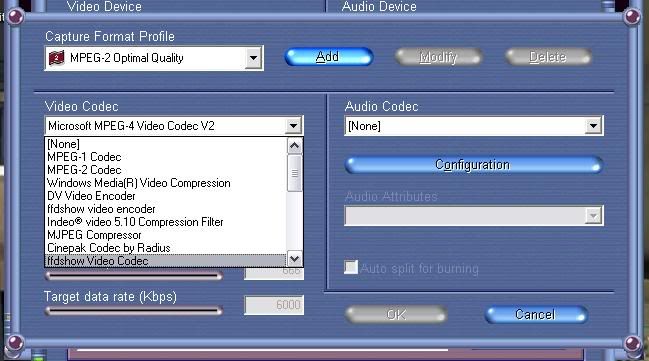Image resolution: width=649 pixels, height=361 pixels.
Task: Click the 6000 data rate field
Action: coord(274,305)
